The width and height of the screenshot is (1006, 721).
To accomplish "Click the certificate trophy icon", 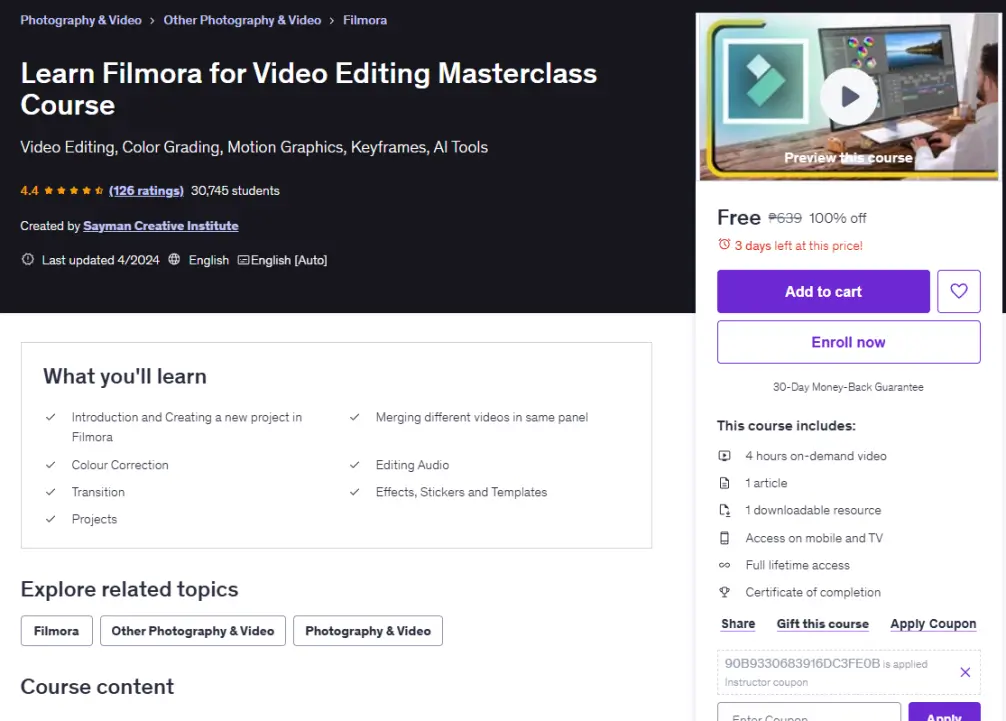I will 724,592.
